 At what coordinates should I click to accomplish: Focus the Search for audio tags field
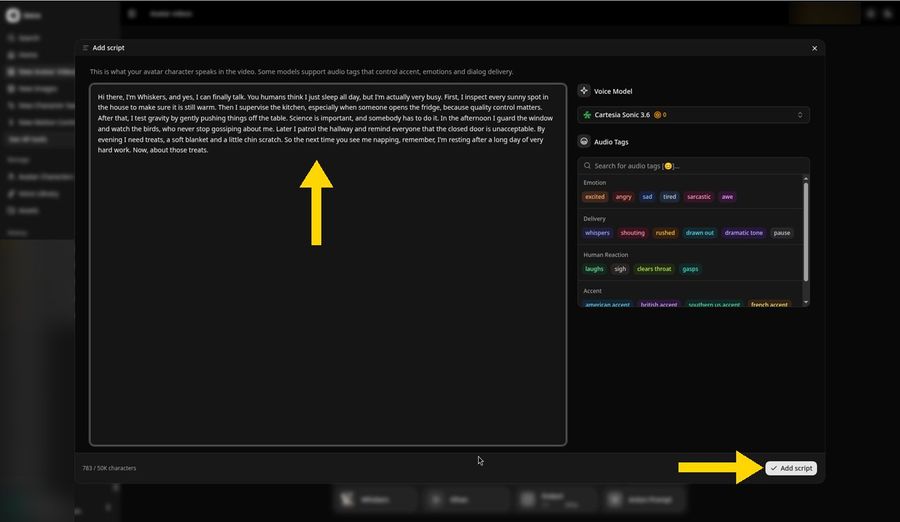point(693,165)
